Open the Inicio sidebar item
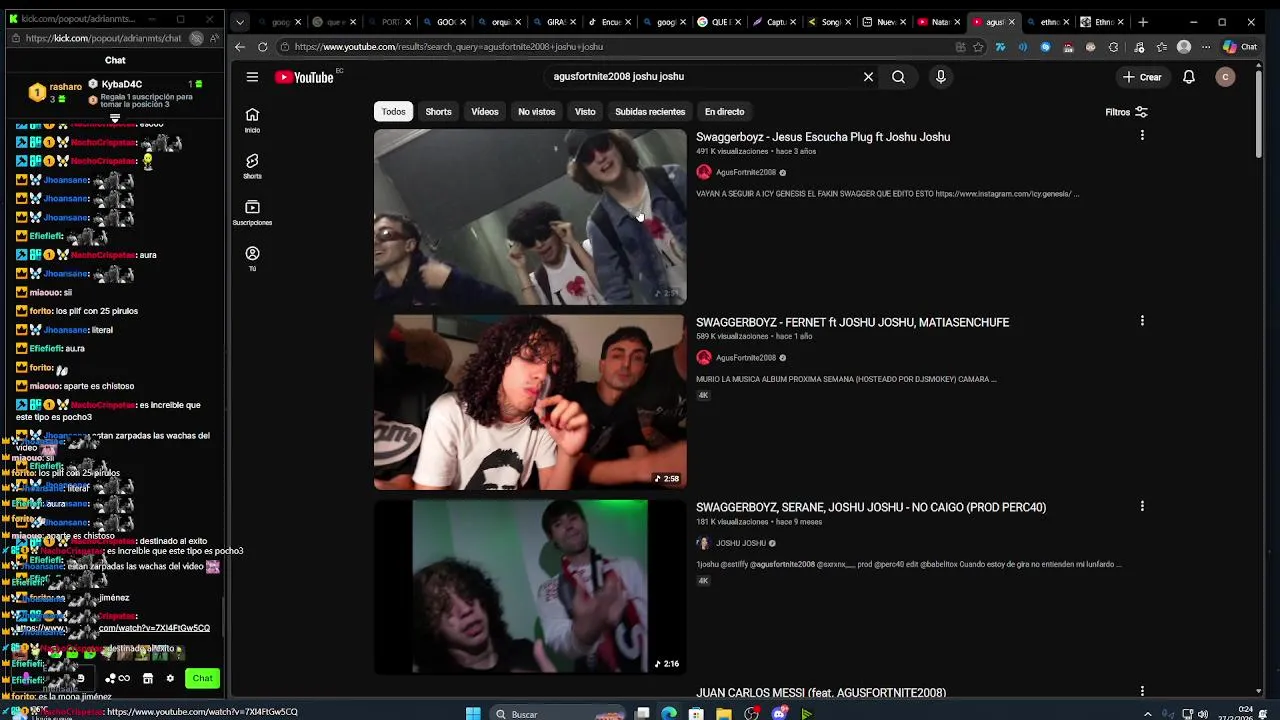 point(252,120)
